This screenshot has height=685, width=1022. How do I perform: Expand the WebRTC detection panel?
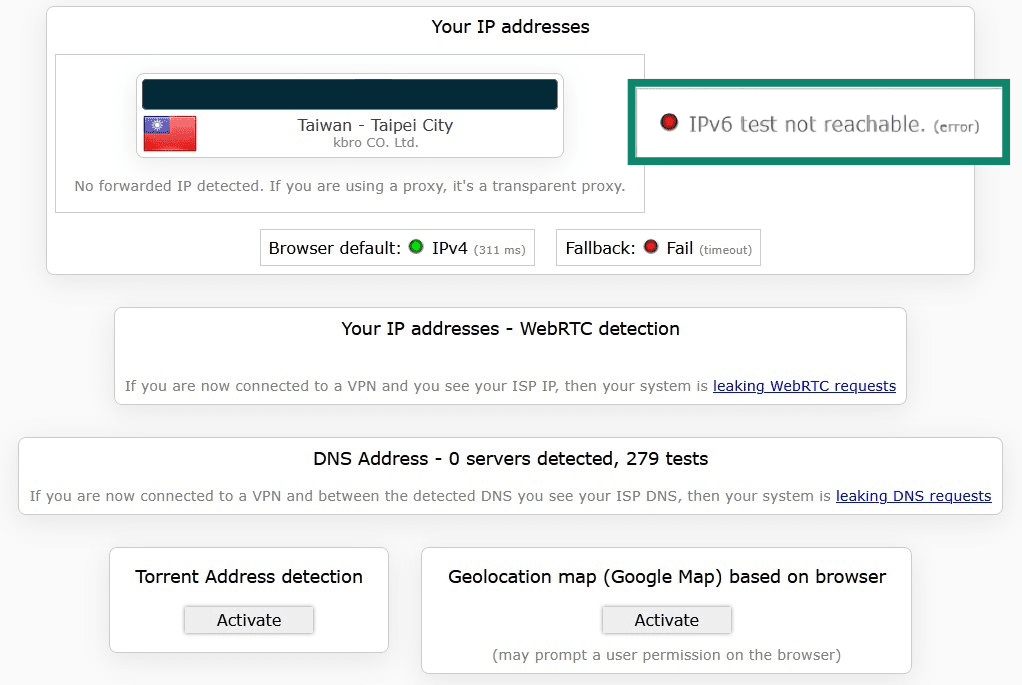[510, 329]
